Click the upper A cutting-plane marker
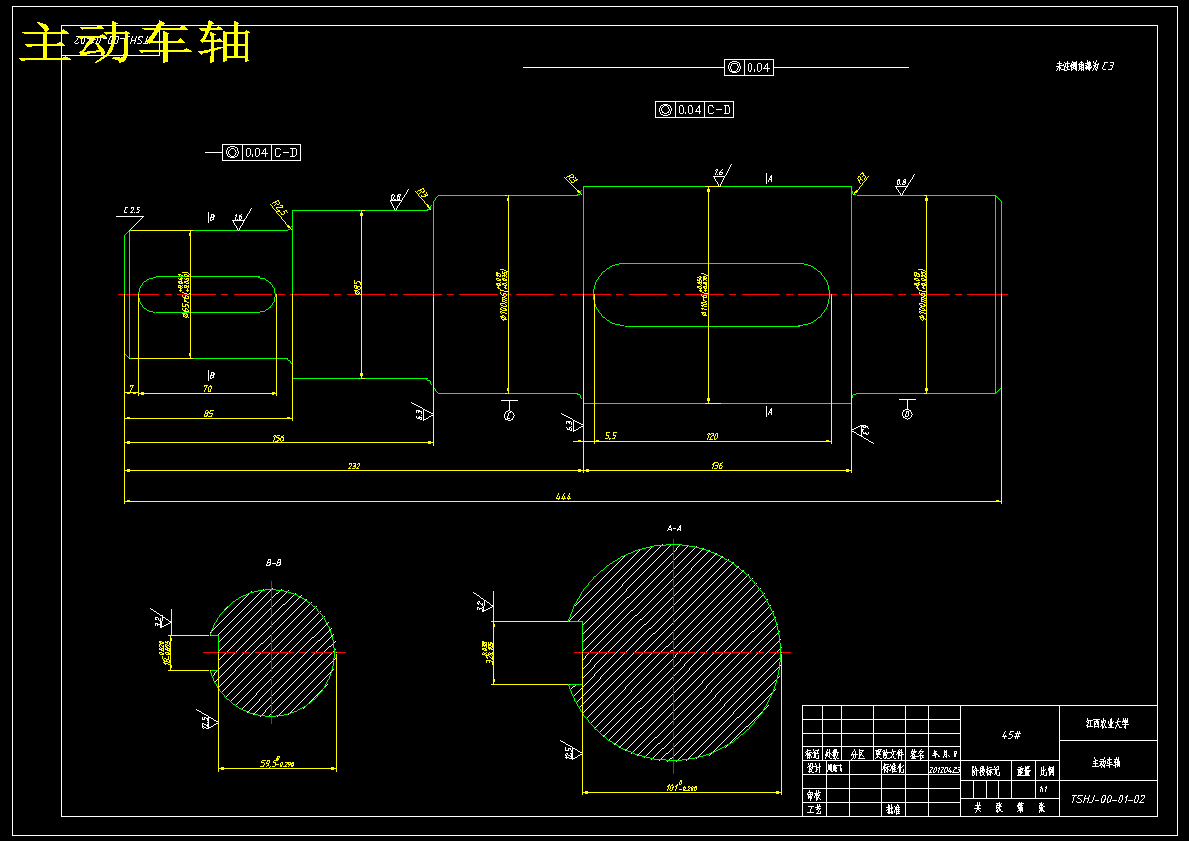 (769, 179)
